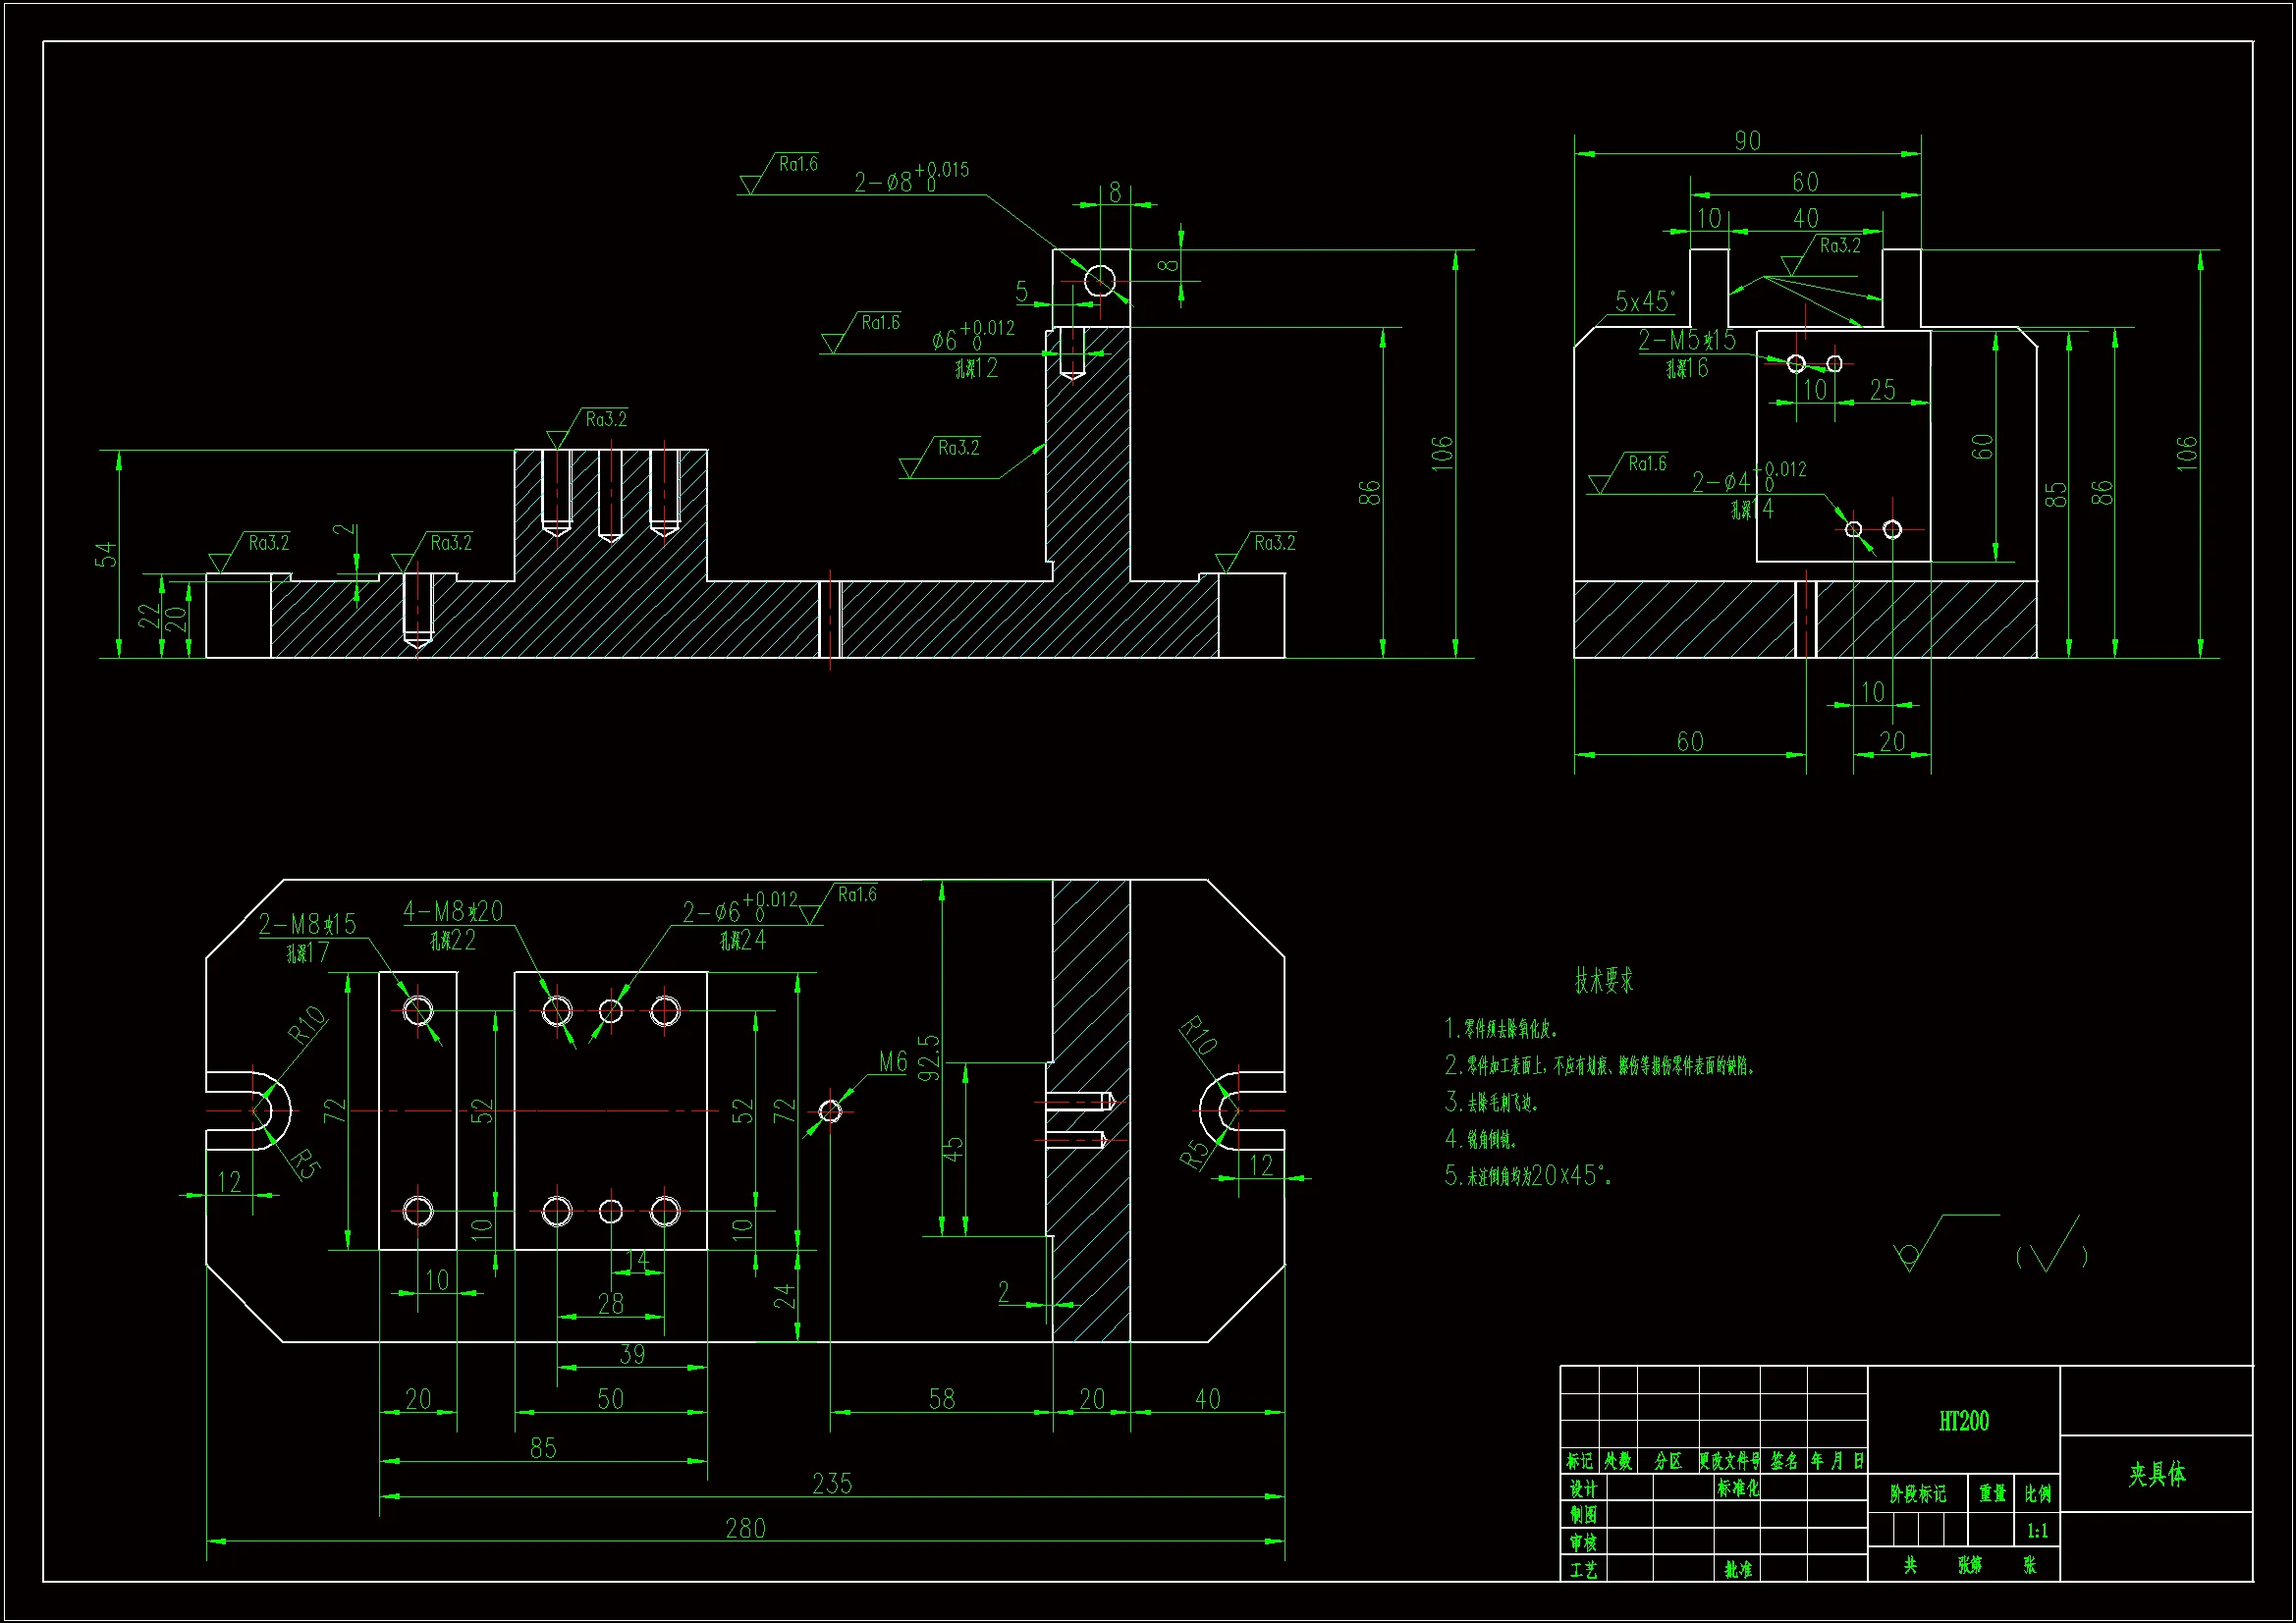
Task: Click the HT200 material label in title block
Action: [x=1963, y=1421]
